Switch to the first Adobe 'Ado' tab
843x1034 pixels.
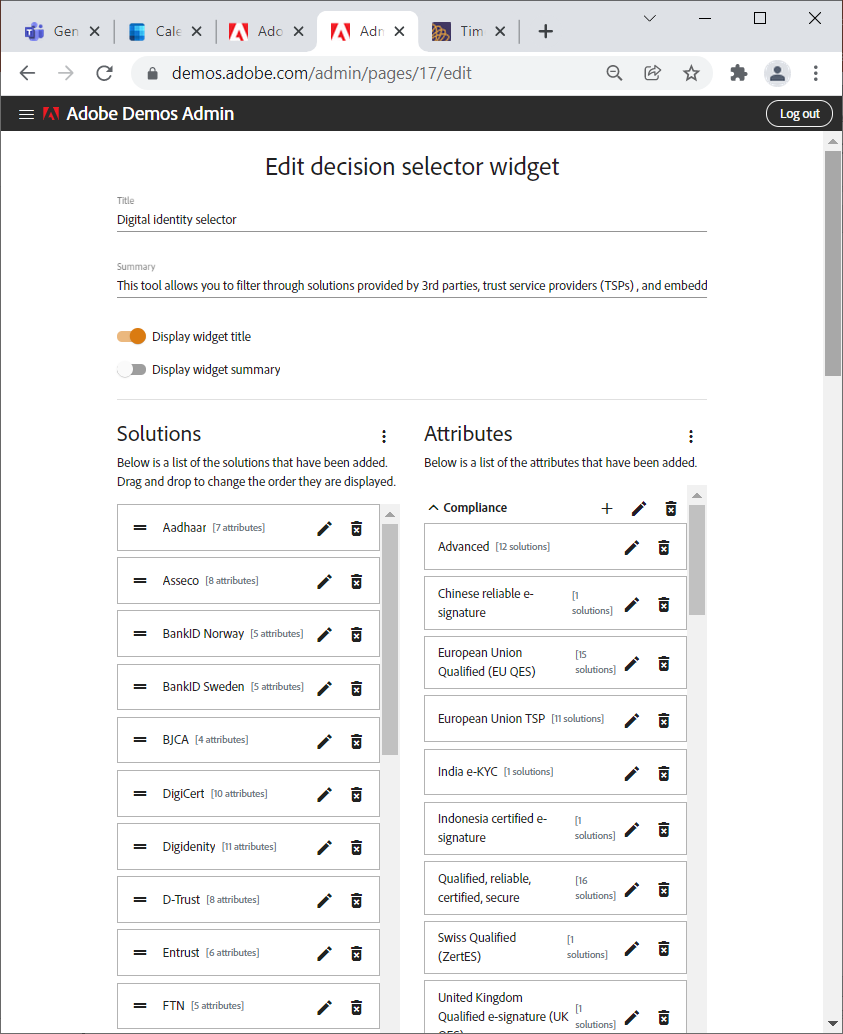256,31
